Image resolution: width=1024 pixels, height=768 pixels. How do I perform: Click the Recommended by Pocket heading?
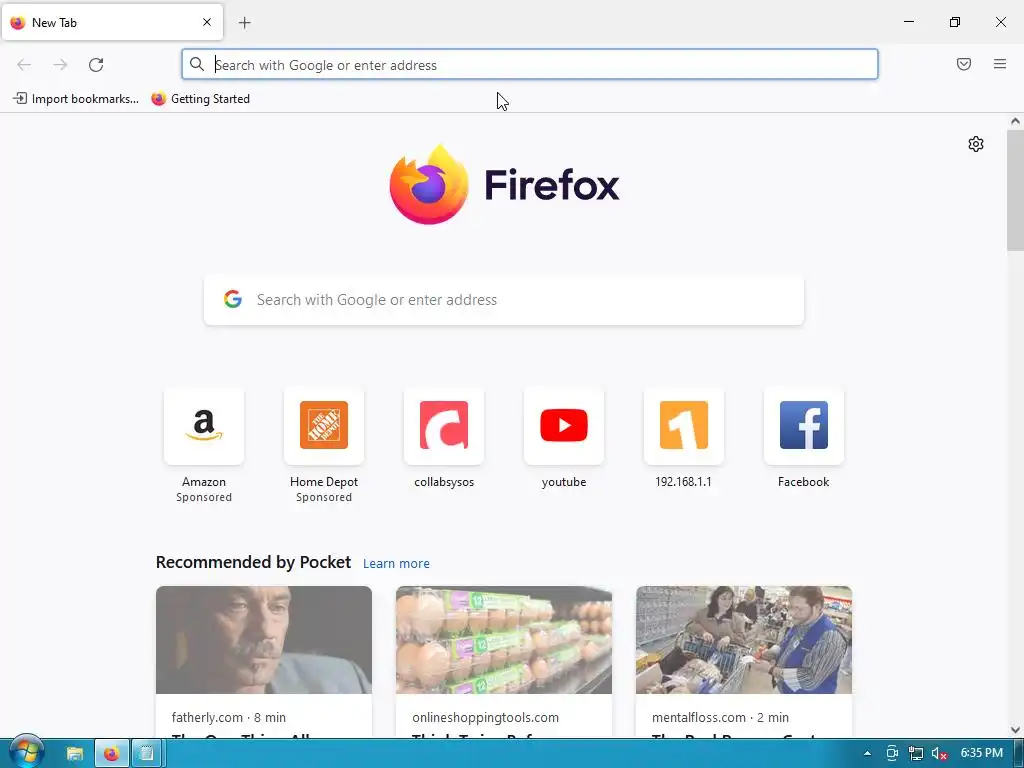coord(253,562)
